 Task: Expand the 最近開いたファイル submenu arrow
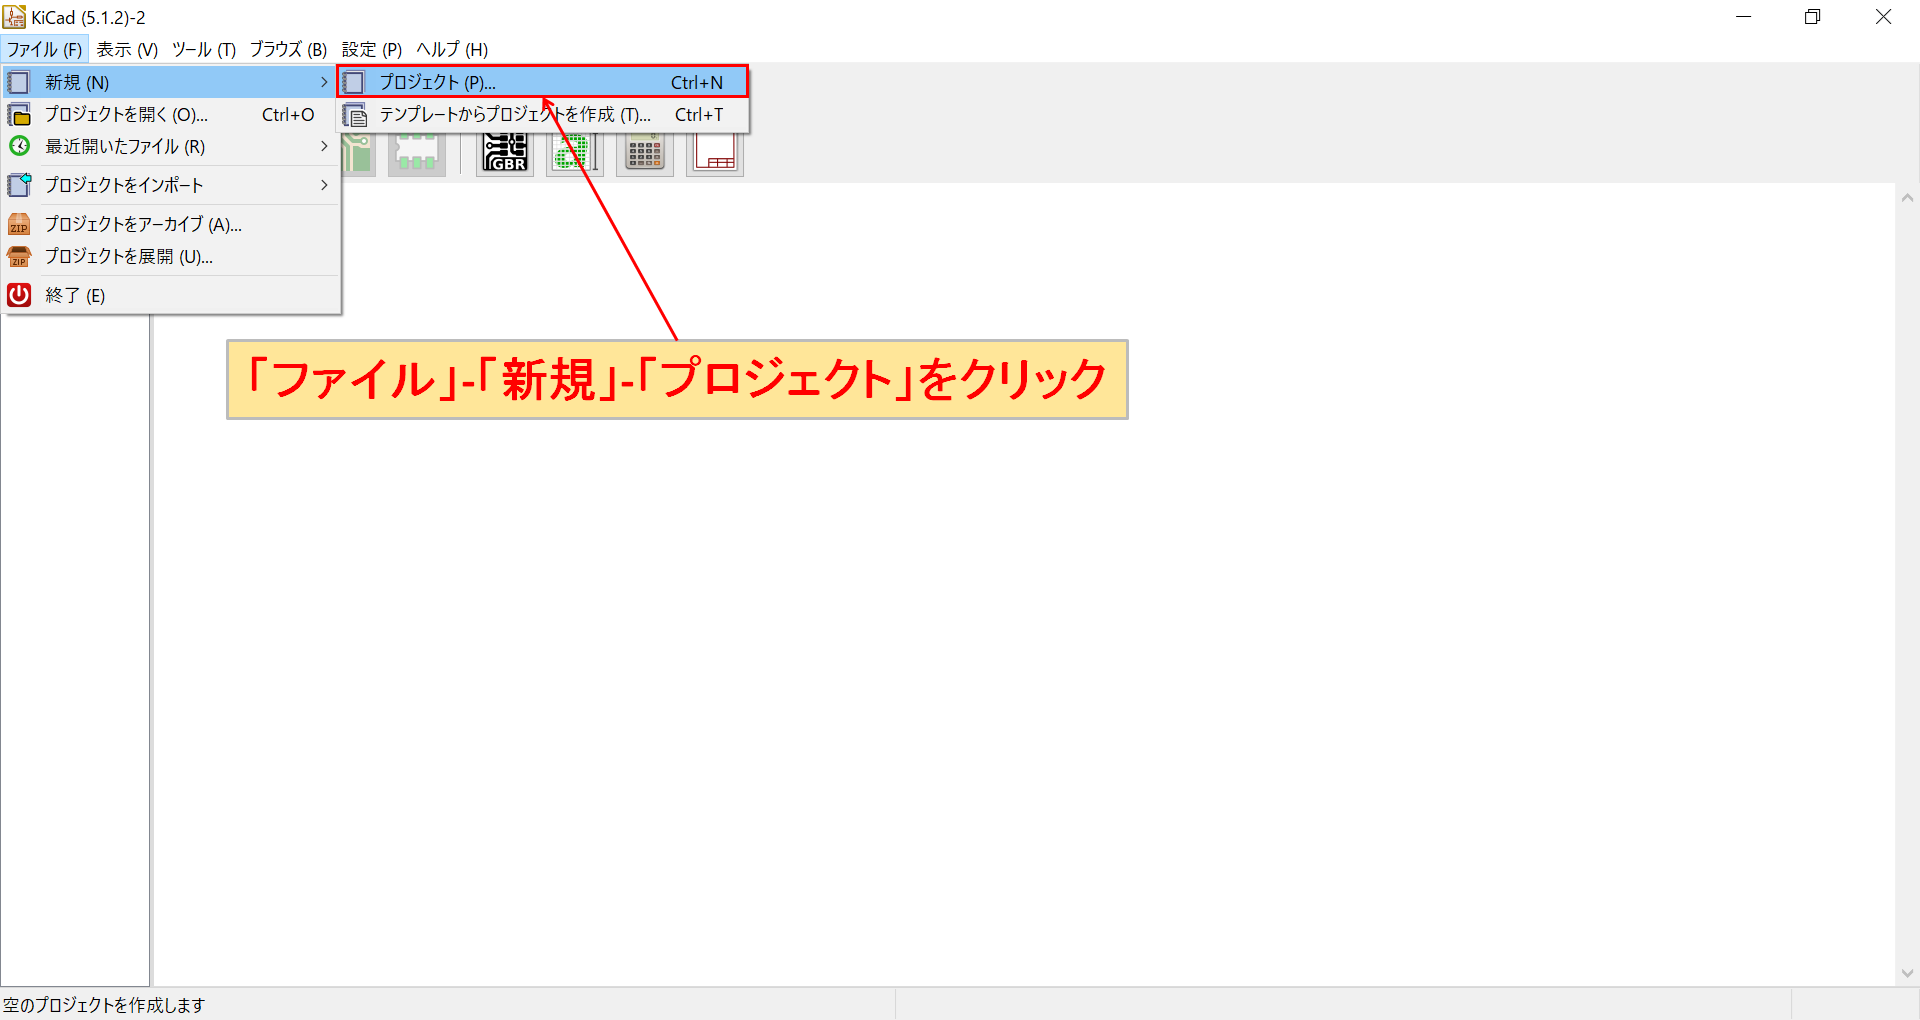pyautogui.click(x=324, y=146)
